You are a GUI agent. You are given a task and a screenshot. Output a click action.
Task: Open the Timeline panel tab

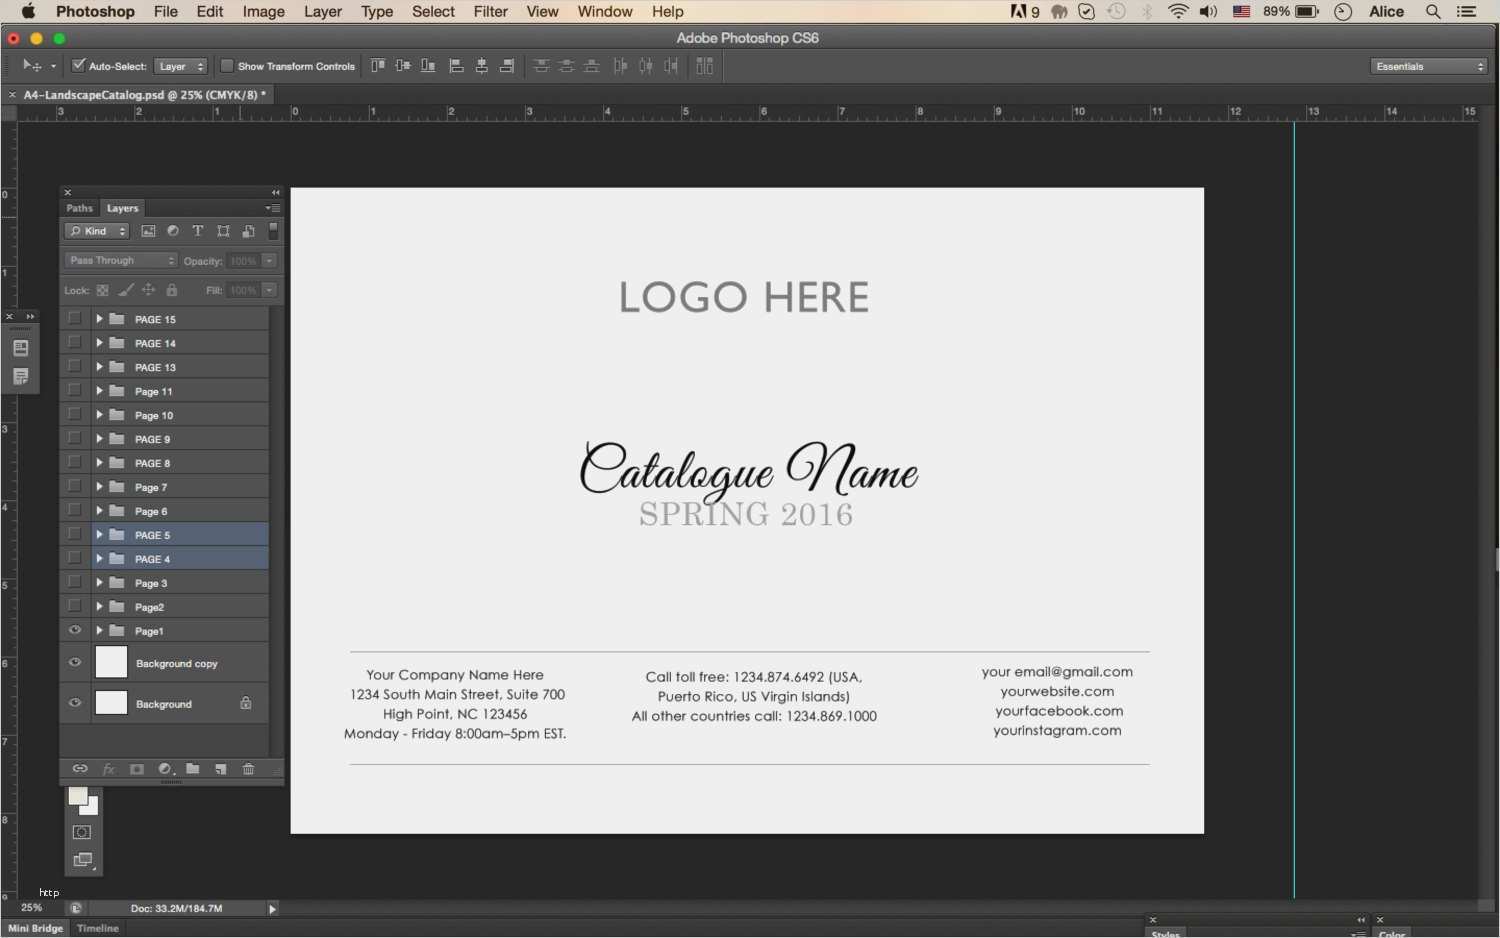(x=98, y=928)
